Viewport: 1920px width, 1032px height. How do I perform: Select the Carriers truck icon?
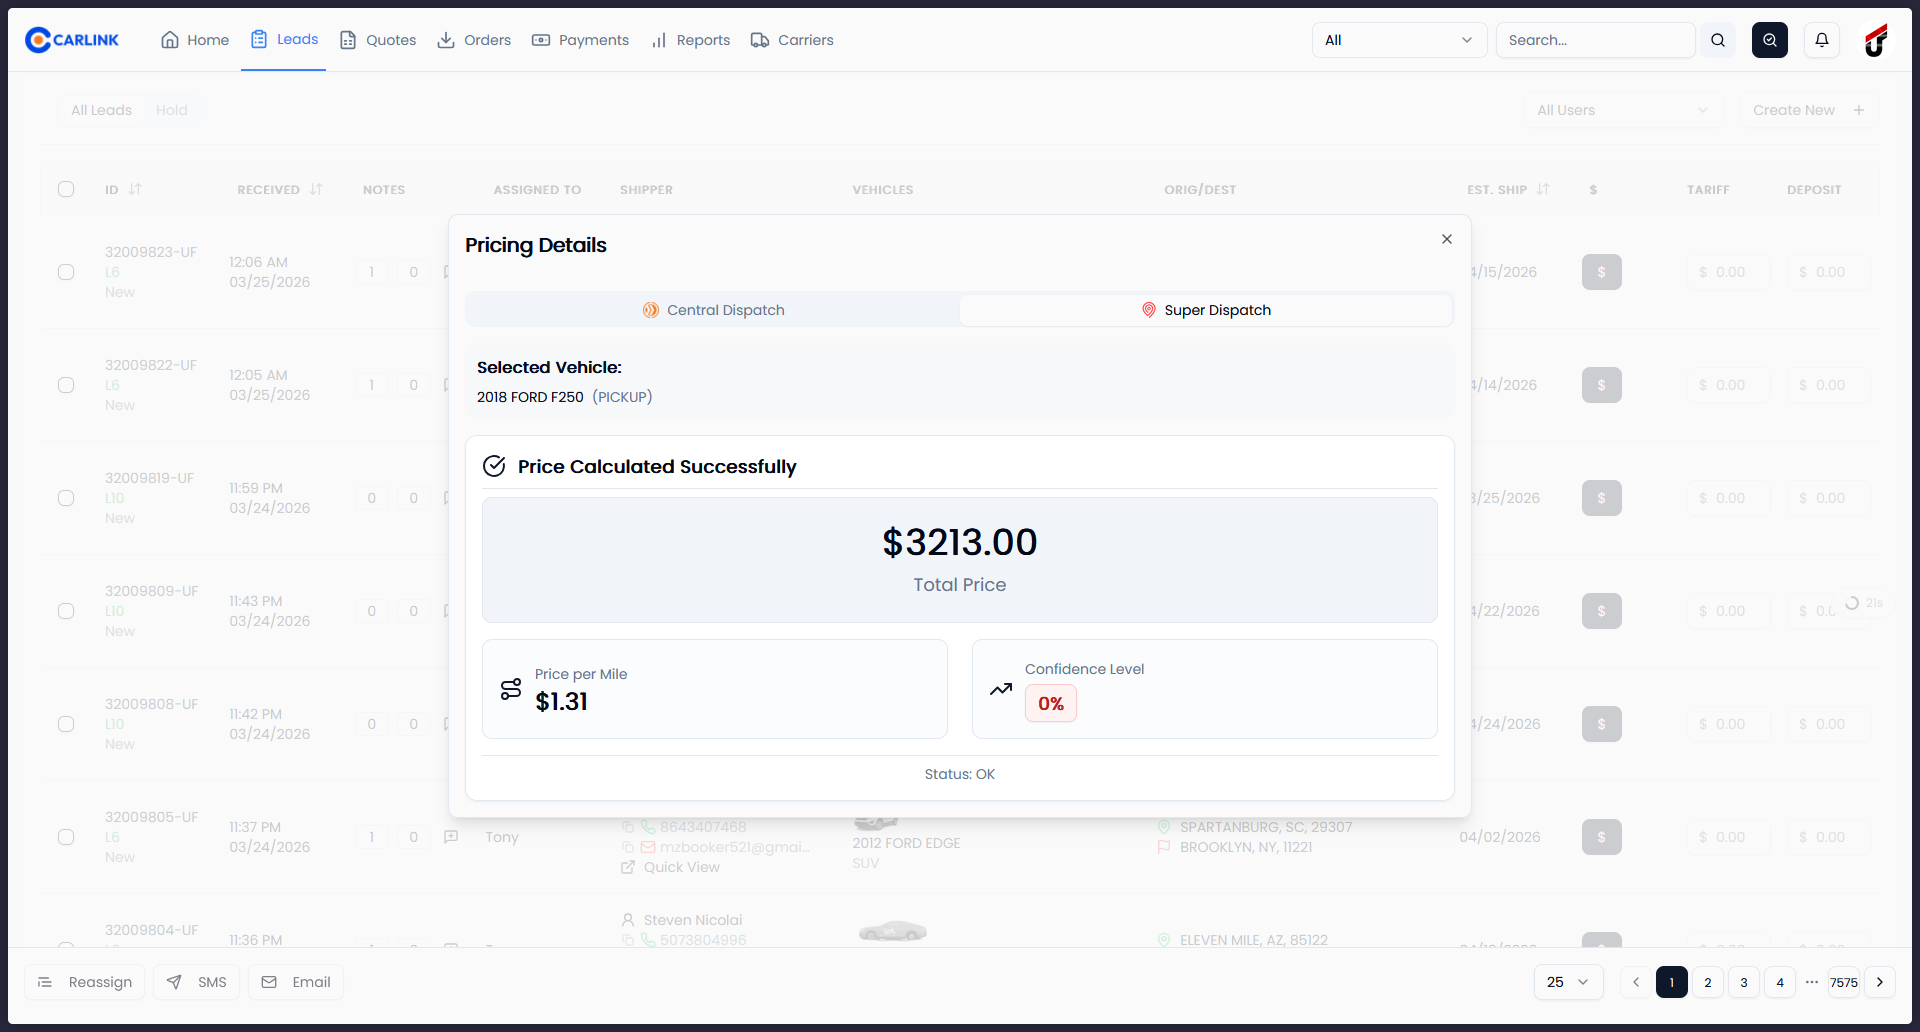[x=760, y=40]
